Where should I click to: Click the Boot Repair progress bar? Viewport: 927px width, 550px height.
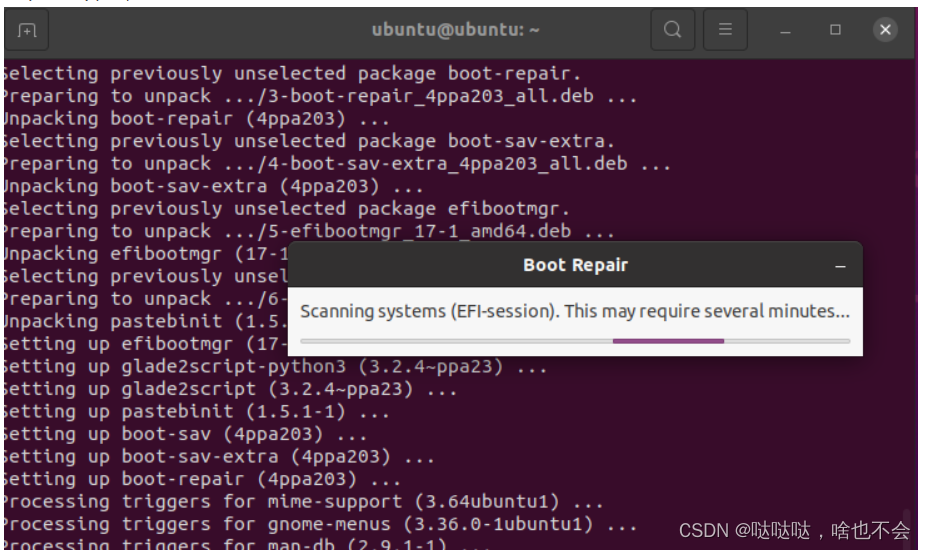click(575, 341)
